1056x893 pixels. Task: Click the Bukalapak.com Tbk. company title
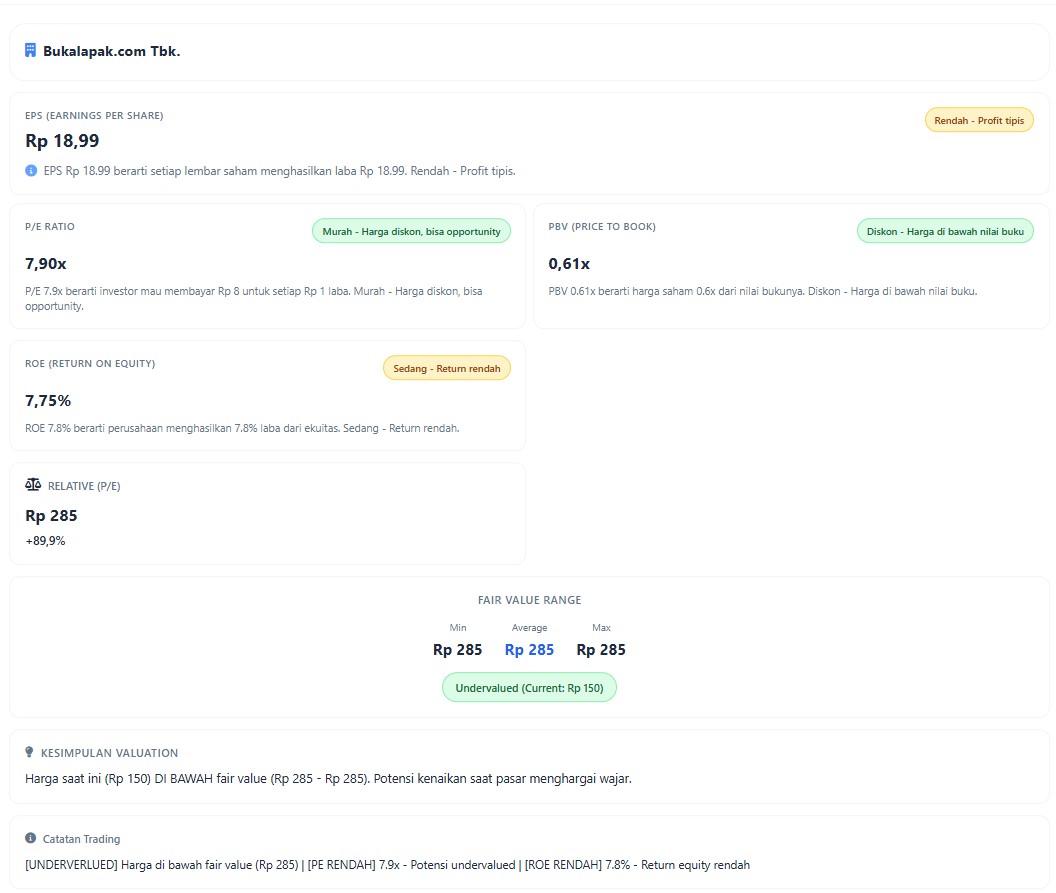(x=111, y=51)
